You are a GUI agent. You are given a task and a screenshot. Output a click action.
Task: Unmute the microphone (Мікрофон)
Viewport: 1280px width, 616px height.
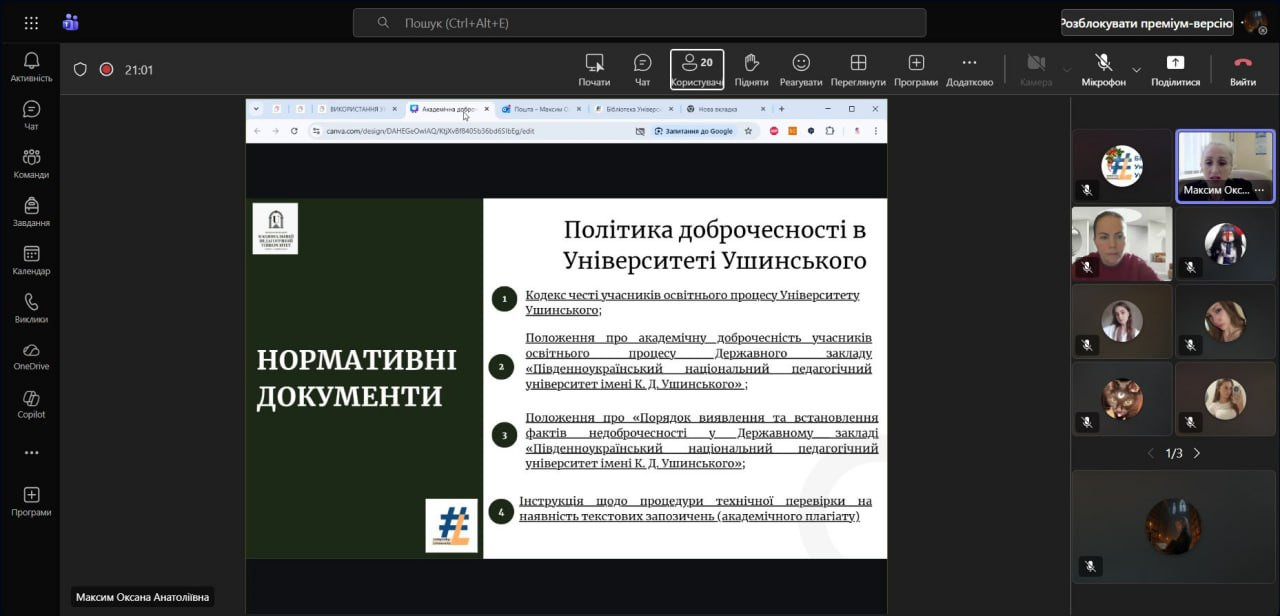coord(1103,69)
